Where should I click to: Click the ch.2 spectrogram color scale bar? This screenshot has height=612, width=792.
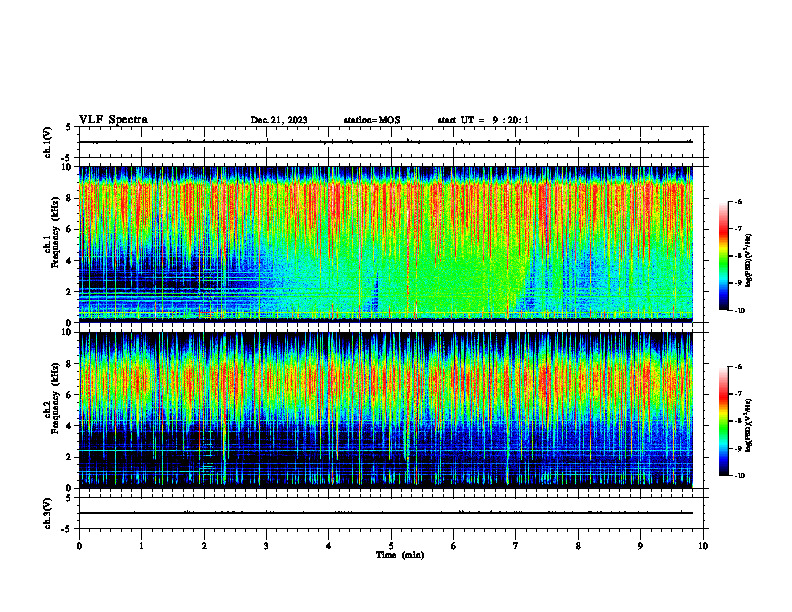pos(724,421)
